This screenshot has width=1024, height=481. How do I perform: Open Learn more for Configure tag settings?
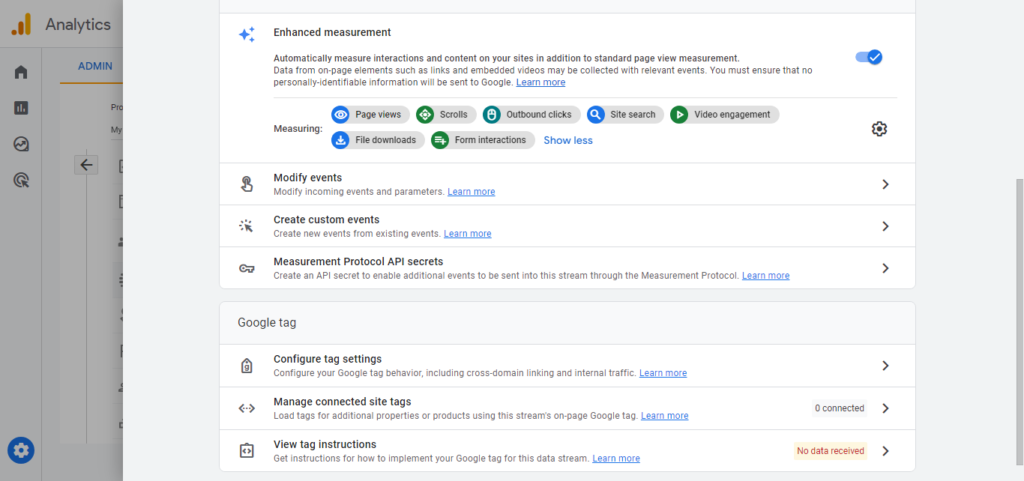[663, 373]
